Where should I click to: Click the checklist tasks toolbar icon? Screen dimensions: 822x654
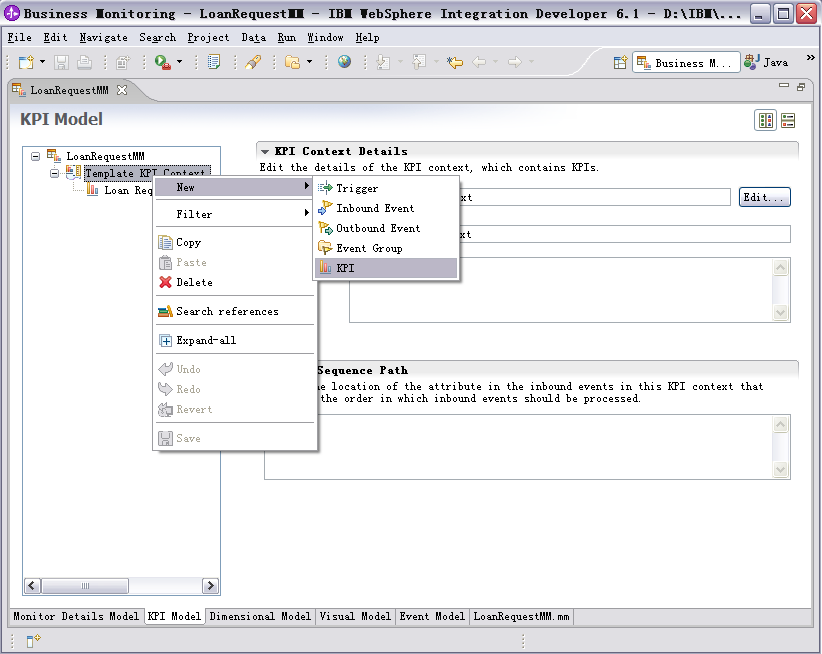point(214,62)
